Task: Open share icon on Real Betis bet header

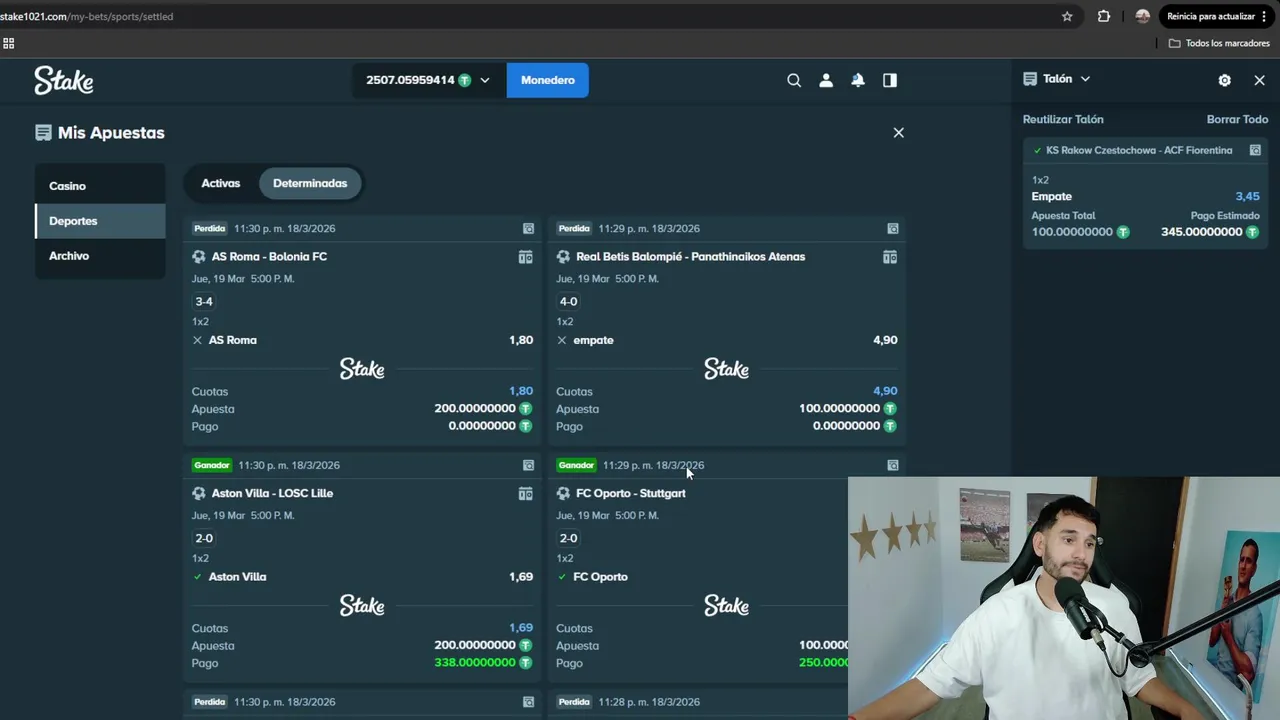Action: click(x=893, y=228)
